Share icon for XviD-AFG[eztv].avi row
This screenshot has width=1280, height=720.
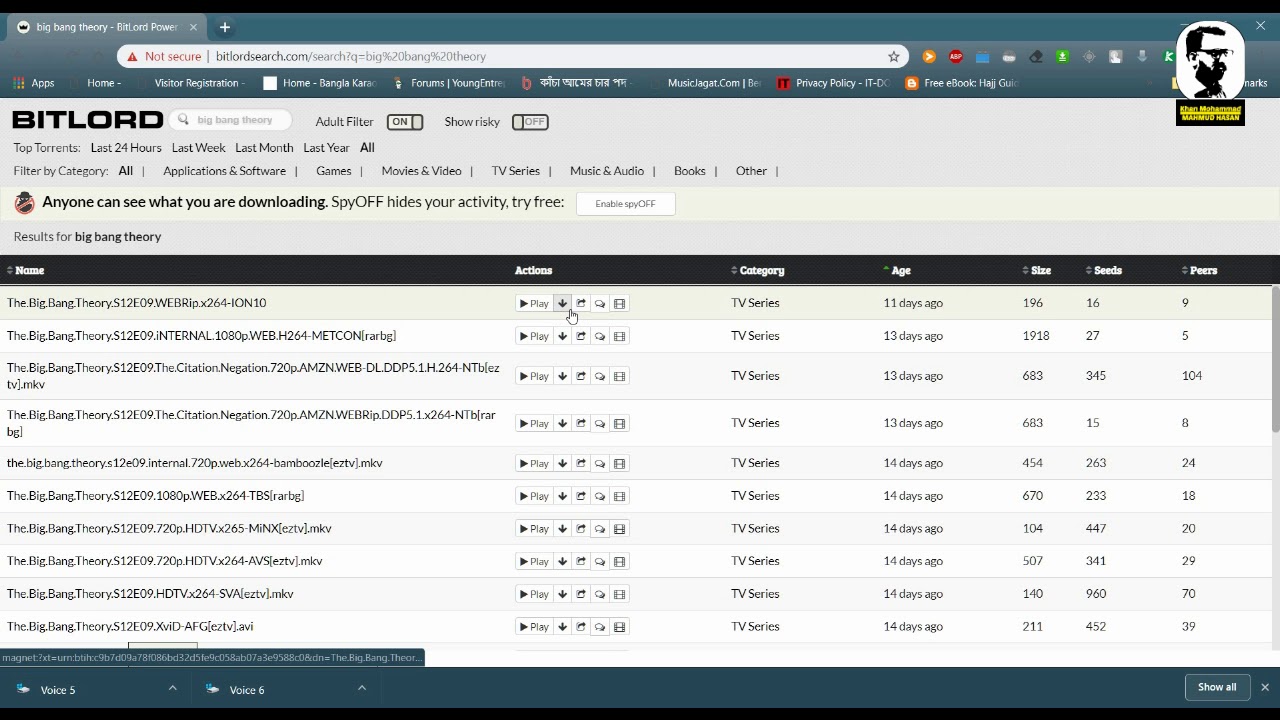[581, 627]
